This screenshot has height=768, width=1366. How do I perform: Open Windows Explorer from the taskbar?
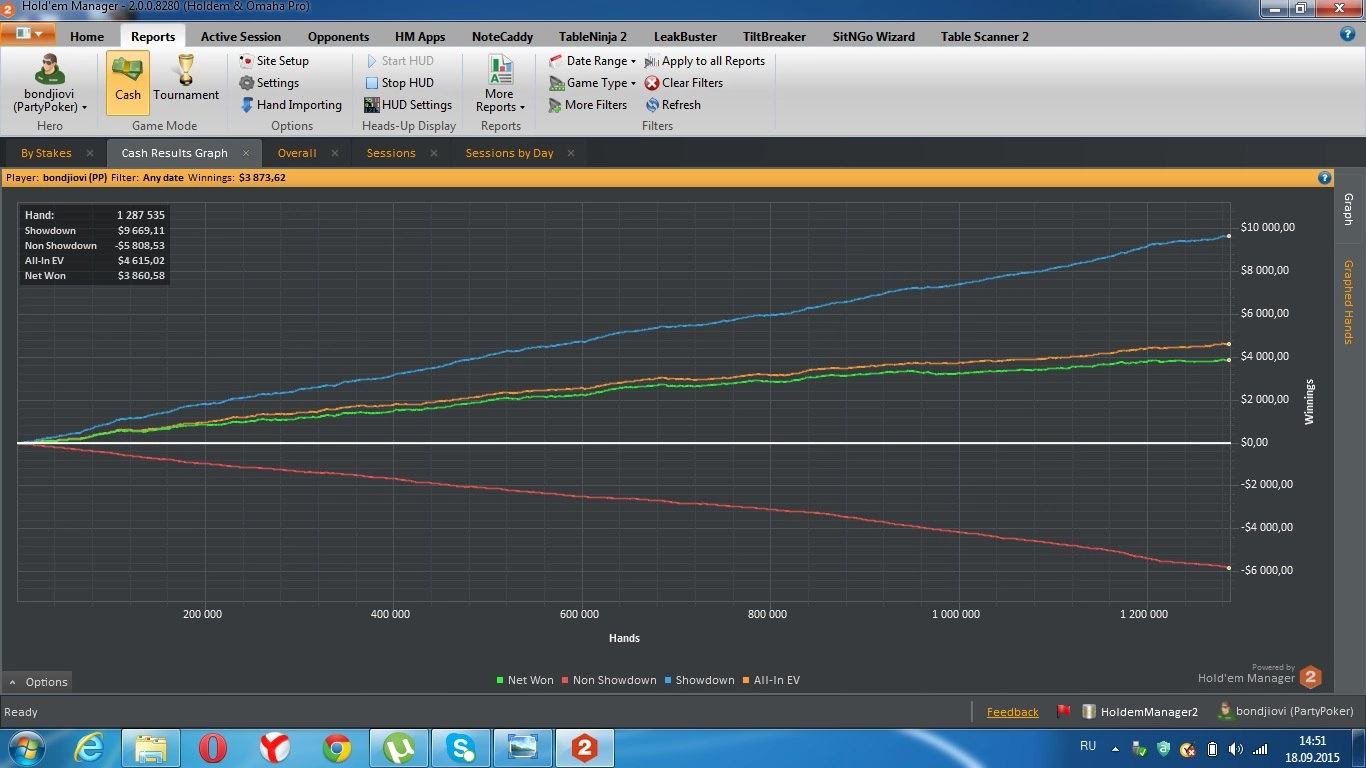tap(151, 748)
